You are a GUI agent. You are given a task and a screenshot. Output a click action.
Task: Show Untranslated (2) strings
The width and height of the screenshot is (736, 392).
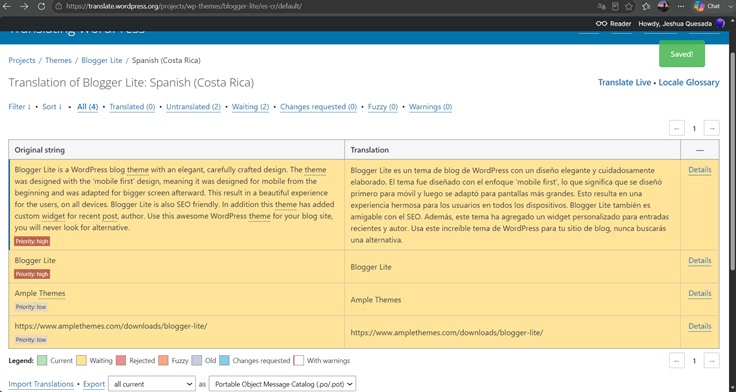tap(193, 107)
